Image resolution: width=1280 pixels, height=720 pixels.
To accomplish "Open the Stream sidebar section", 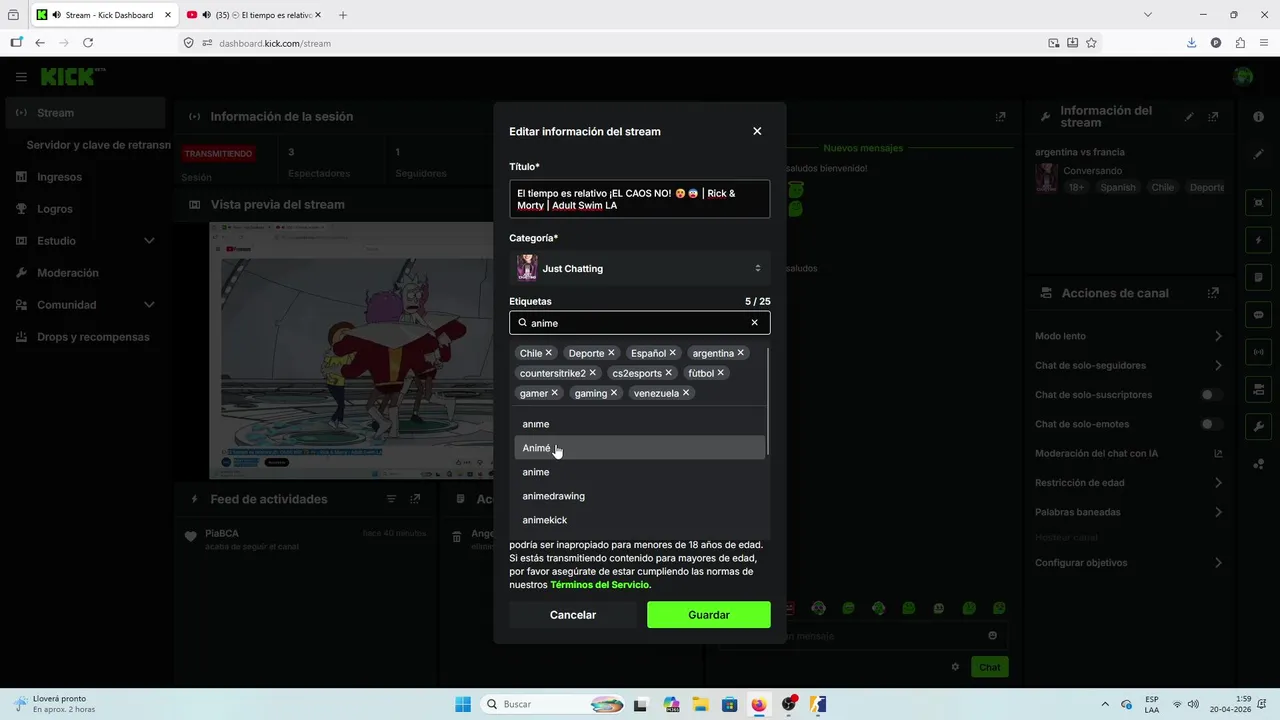I will click(x=85, y=113).
